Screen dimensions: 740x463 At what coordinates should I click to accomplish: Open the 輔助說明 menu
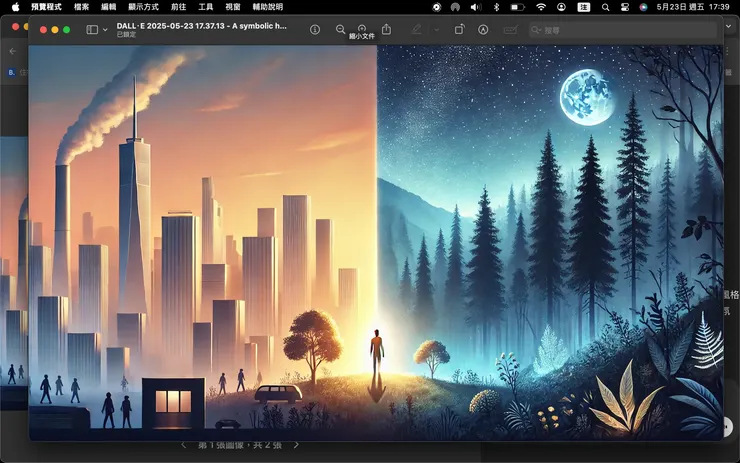click(x=268, y=7)
